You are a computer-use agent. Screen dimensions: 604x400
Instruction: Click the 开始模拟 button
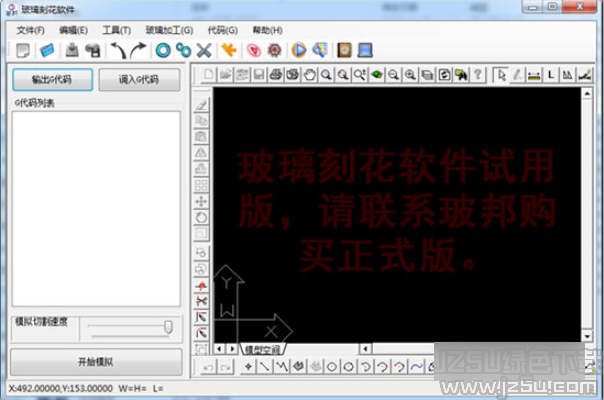[96, 362]
